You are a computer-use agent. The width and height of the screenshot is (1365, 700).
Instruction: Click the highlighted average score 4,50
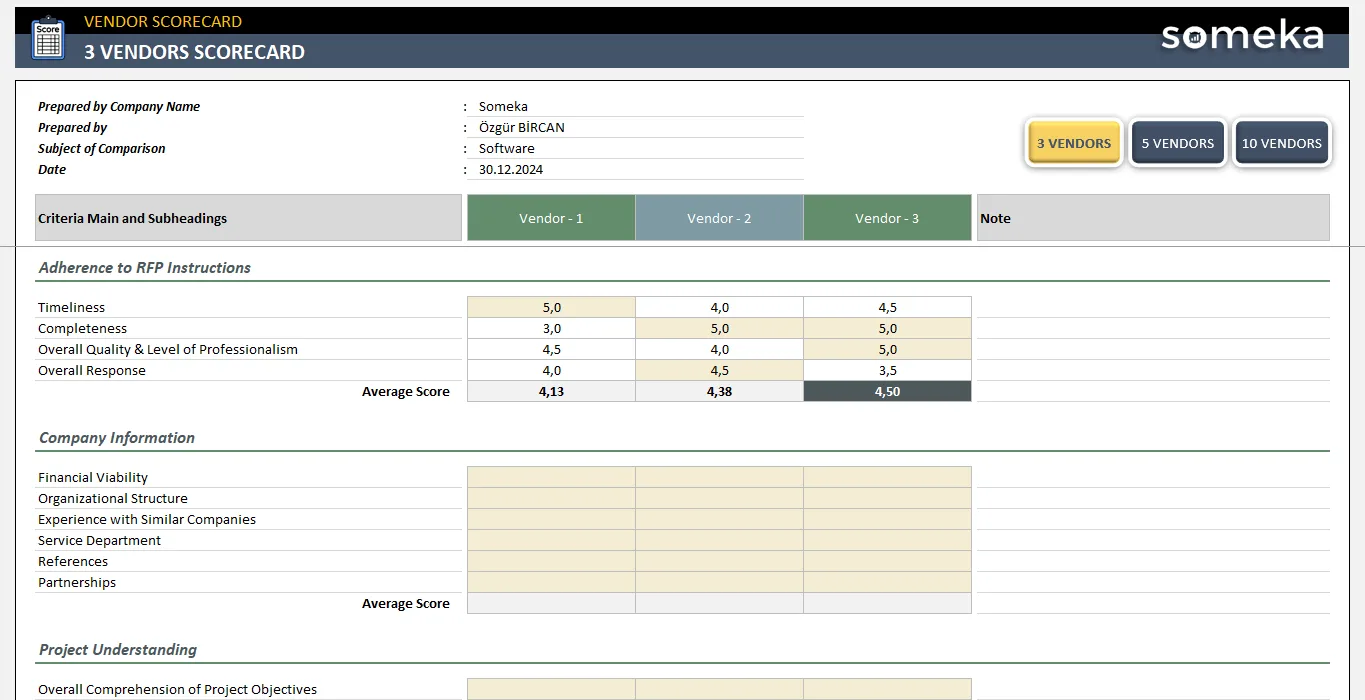pyautogui.click(x=887, y=391)
